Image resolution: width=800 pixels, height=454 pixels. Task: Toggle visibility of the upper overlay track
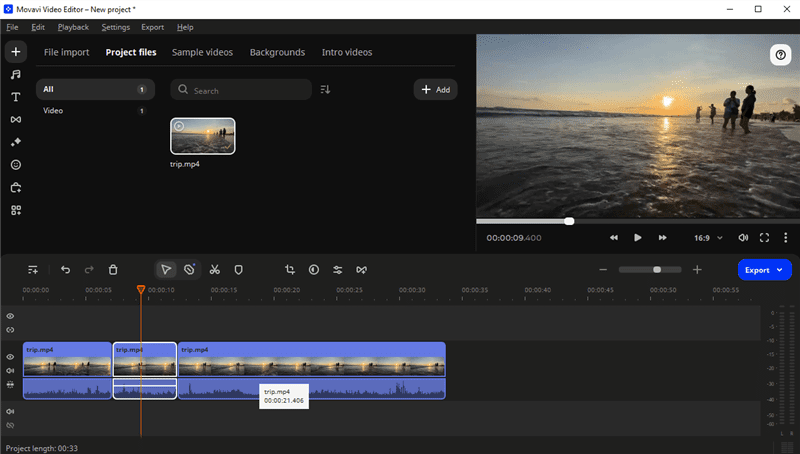[x=10, y=316]
